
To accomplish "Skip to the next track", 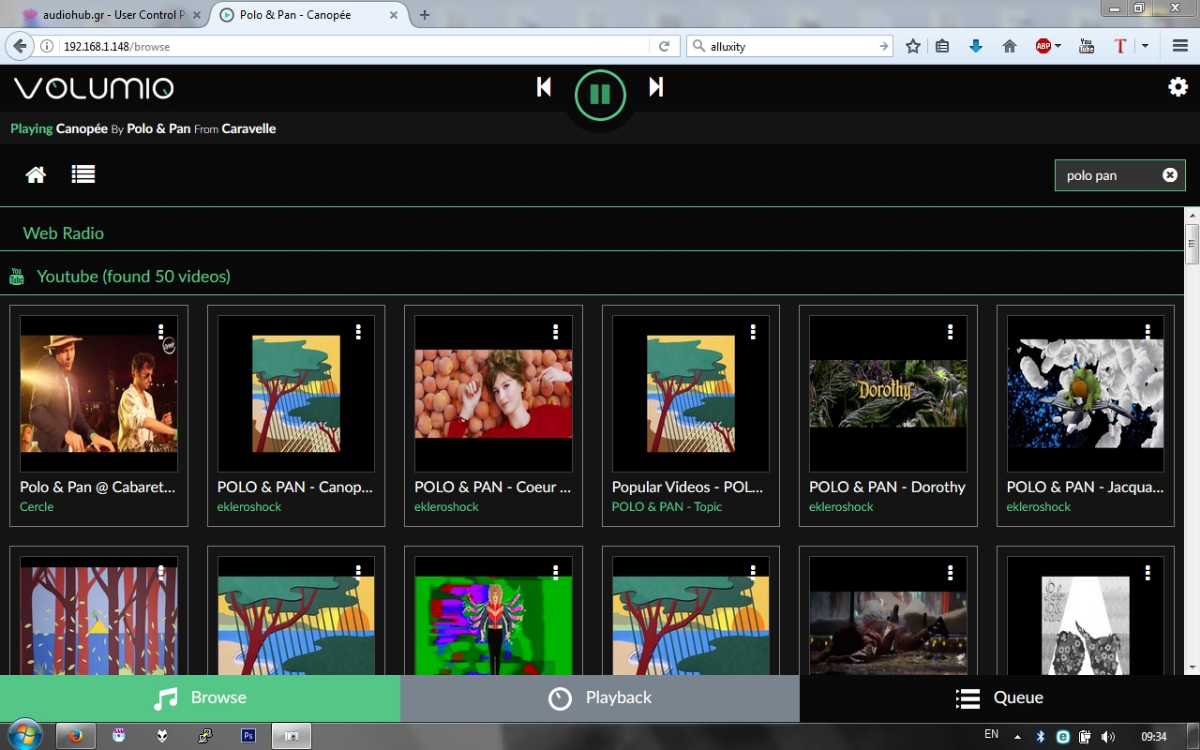I will [x=656, y=87].
